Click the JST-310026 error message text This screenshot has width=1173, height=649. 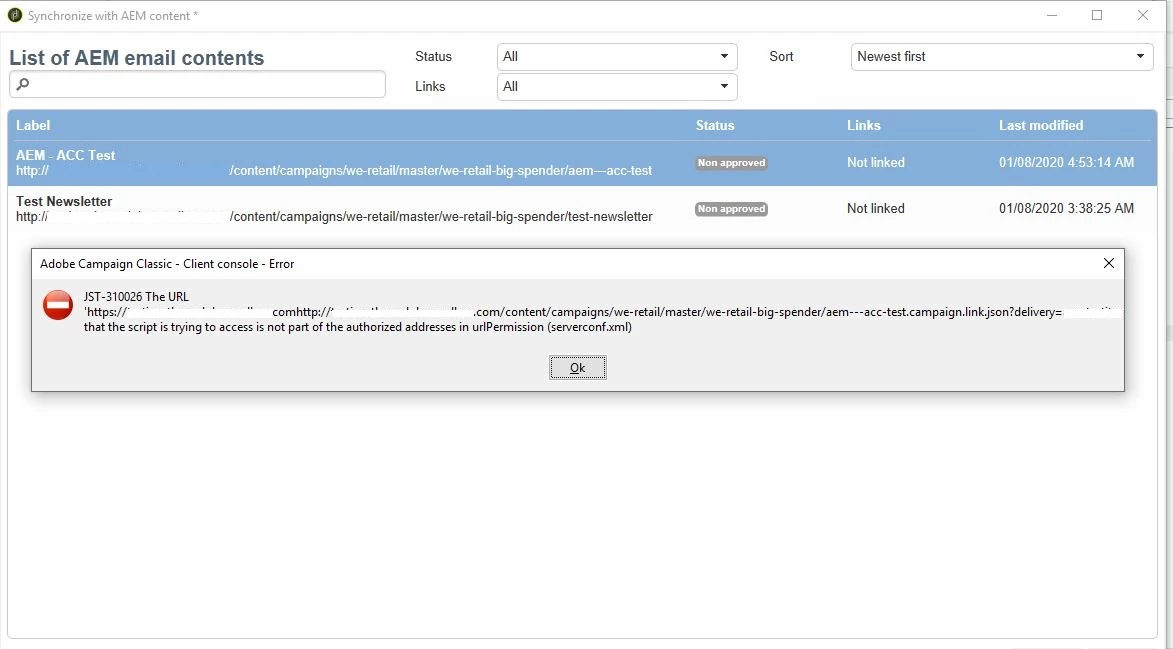[x=603, y=312]
